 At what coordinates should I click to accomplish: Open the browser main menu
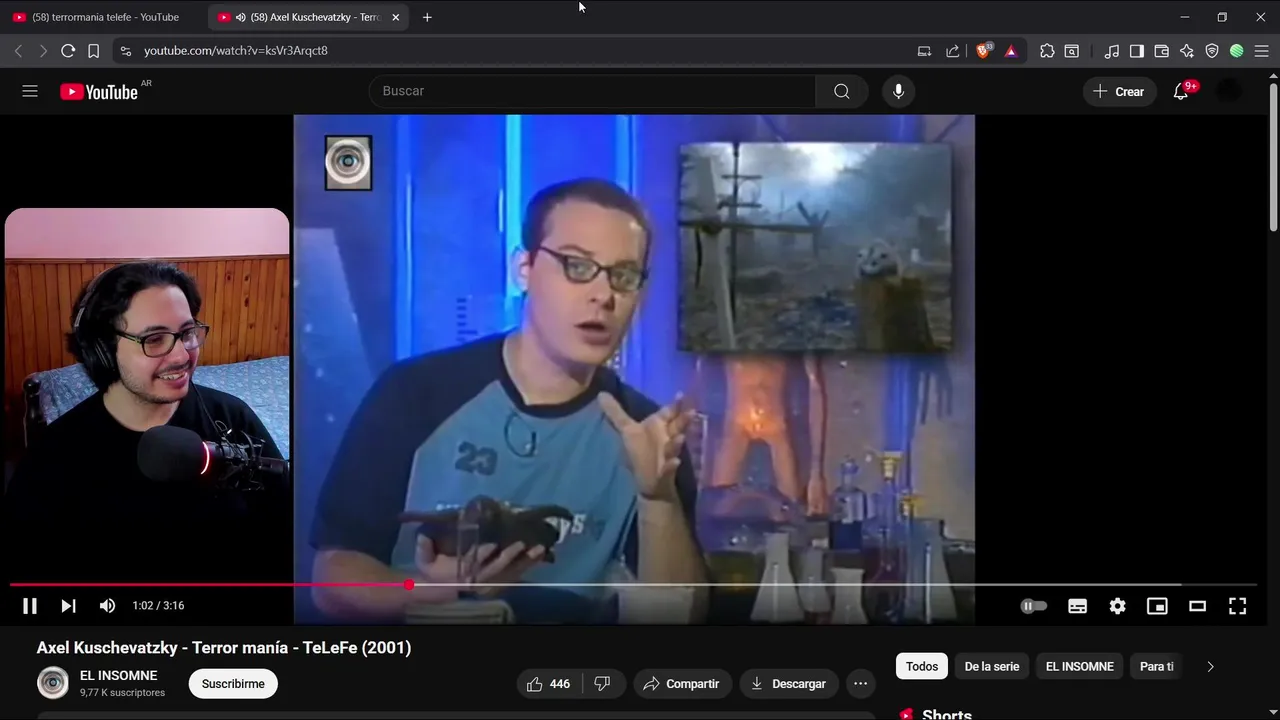tap(1262, 51)
